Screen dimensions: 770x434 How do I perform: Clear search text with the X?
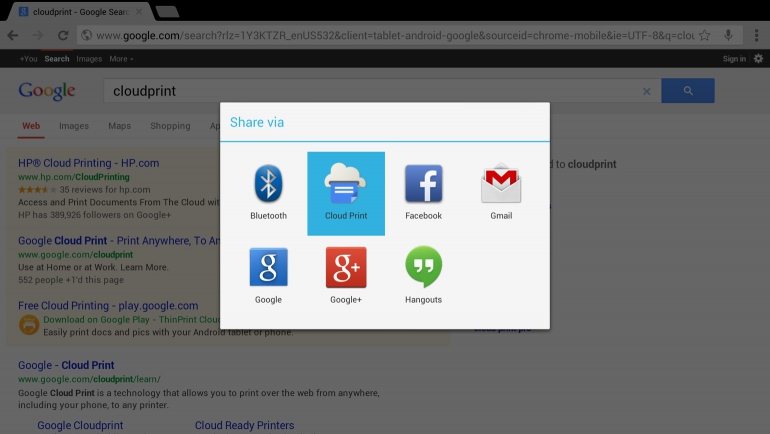pos(646,91)
